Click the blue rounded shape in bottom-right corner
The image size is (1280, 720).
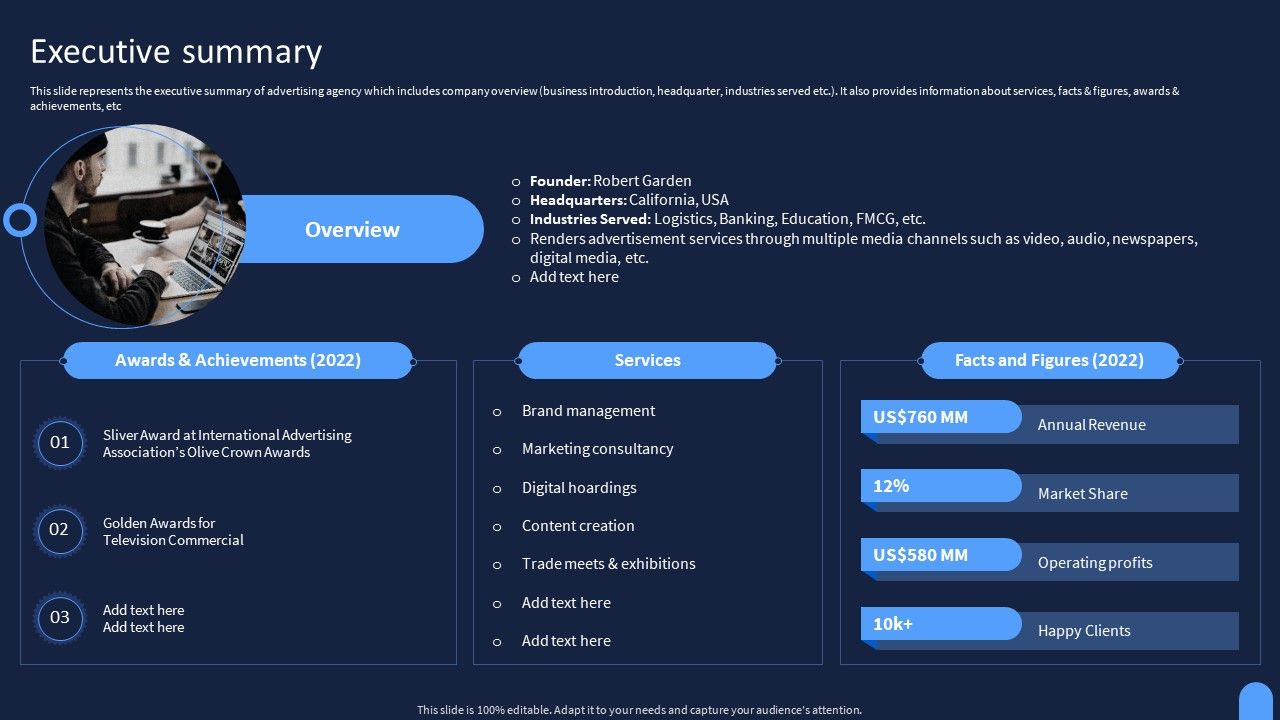click(x=1256, y=701)
